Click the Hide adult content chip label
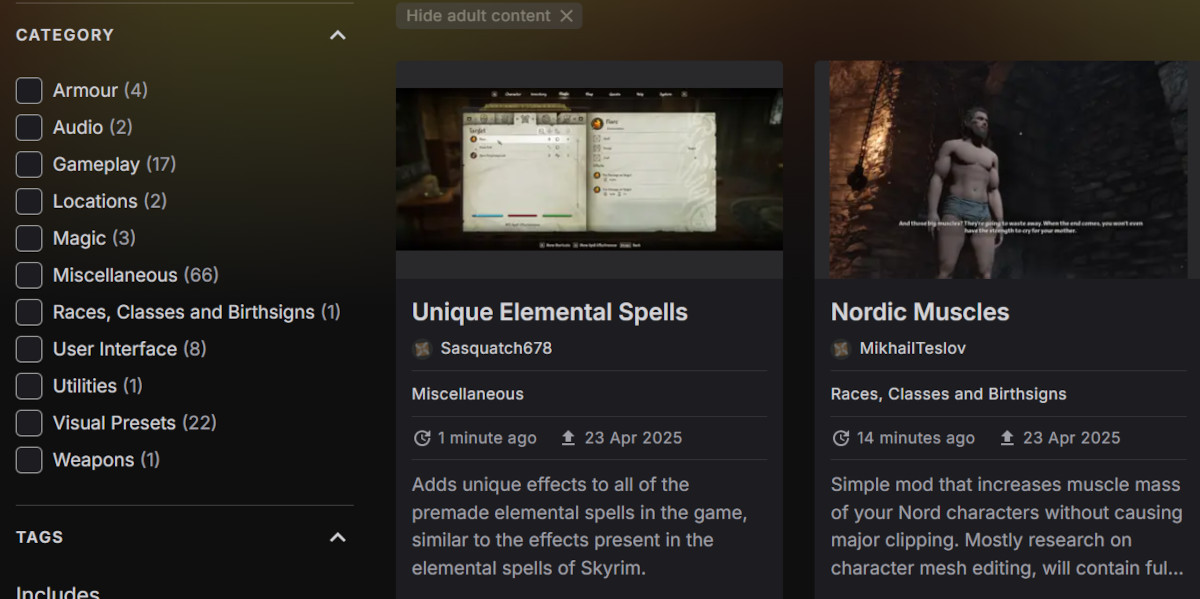 (478, 16)
